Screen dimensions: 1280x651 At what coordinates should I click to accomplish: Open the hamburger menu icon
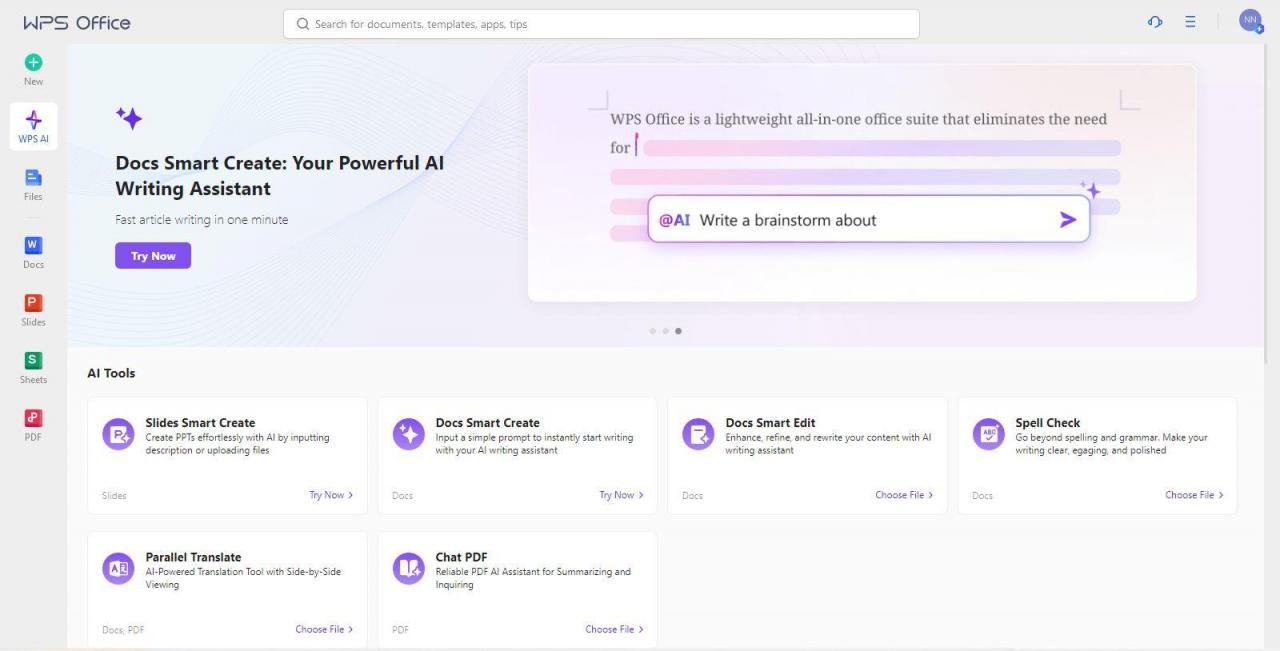(x=1190, y=22)
